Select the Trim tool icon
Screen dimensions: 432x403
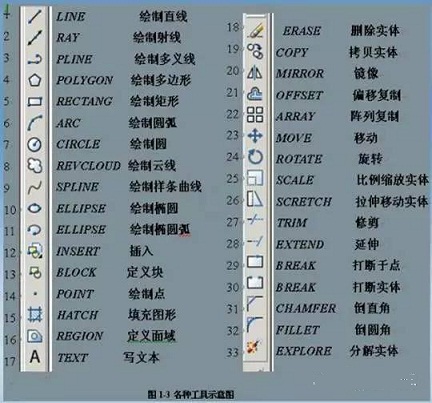(255, 220)
